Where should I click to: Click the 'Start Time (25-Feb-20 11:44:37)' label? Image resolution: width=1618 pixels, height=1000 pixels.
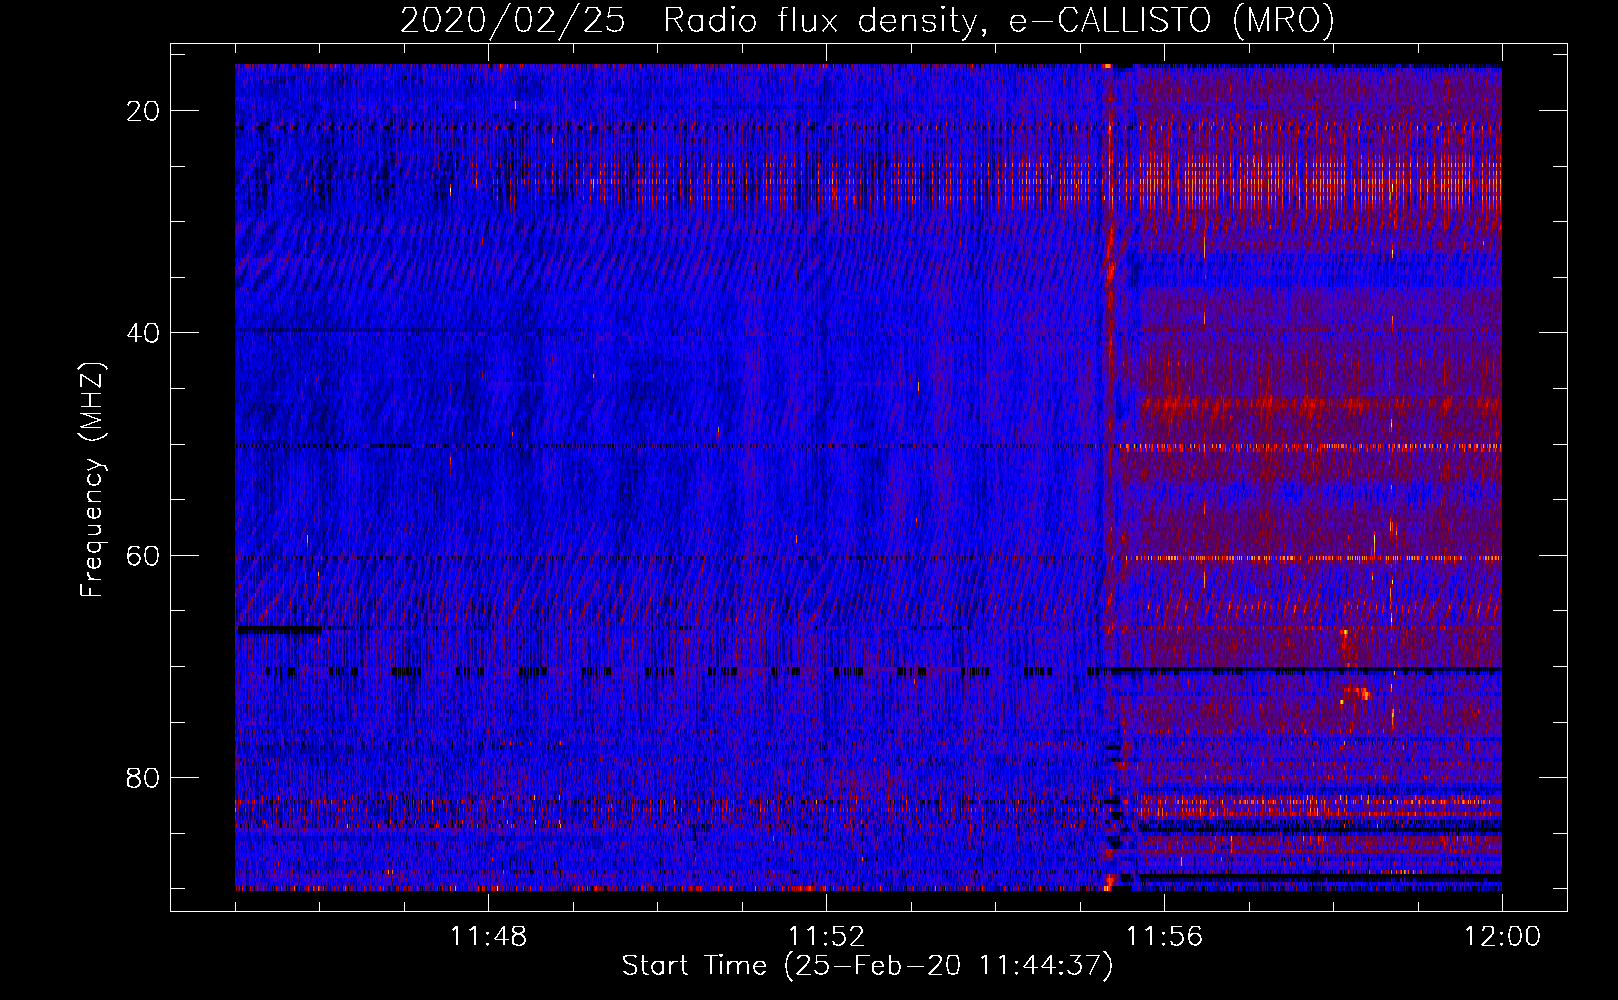(867, 966)
